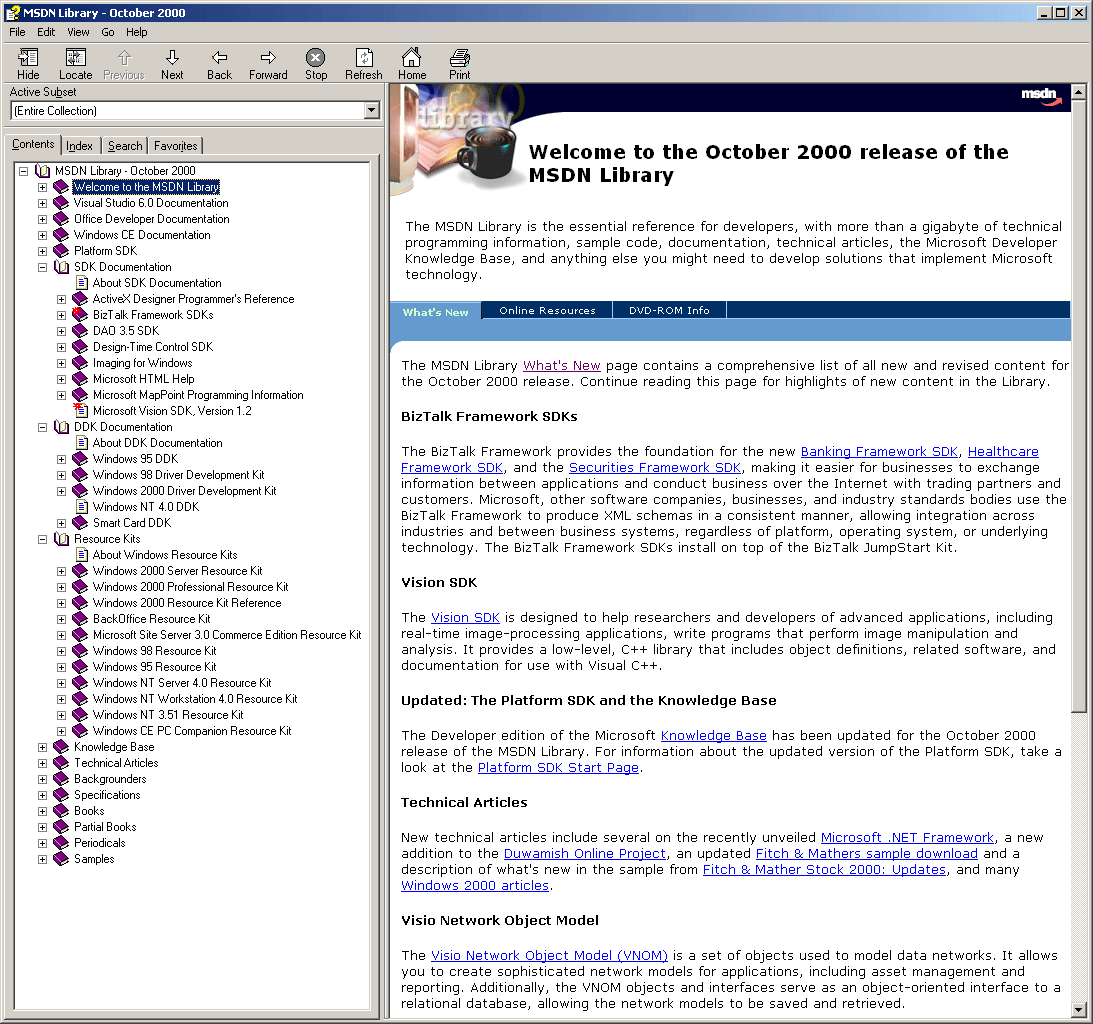Open the Active Subset dropdown
The width and height of the screenshot is (1093, 1024).
[372, 110]
